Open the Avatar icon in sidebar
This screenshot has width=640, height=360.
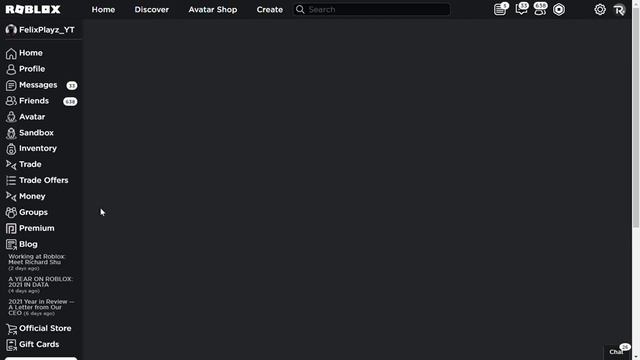click(11, 117)
